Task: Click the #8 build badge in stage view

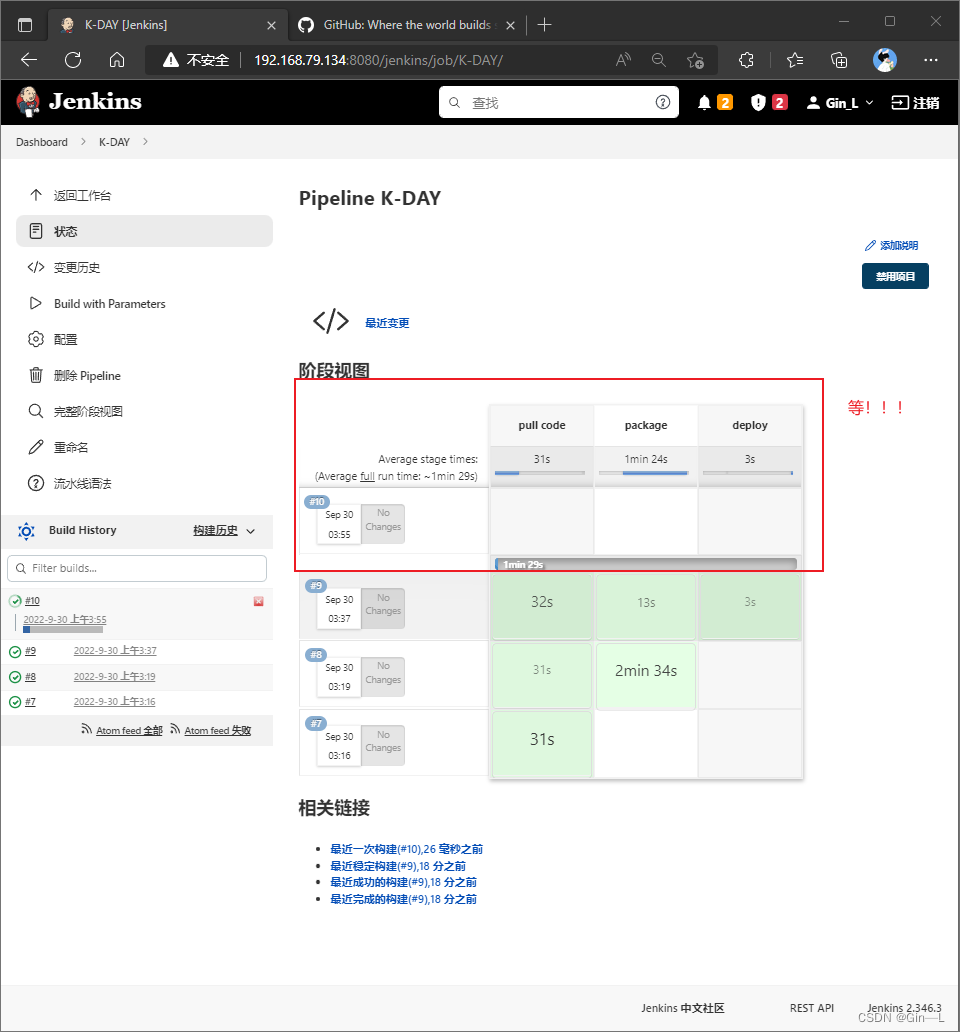Action: (x=316, y=654)
